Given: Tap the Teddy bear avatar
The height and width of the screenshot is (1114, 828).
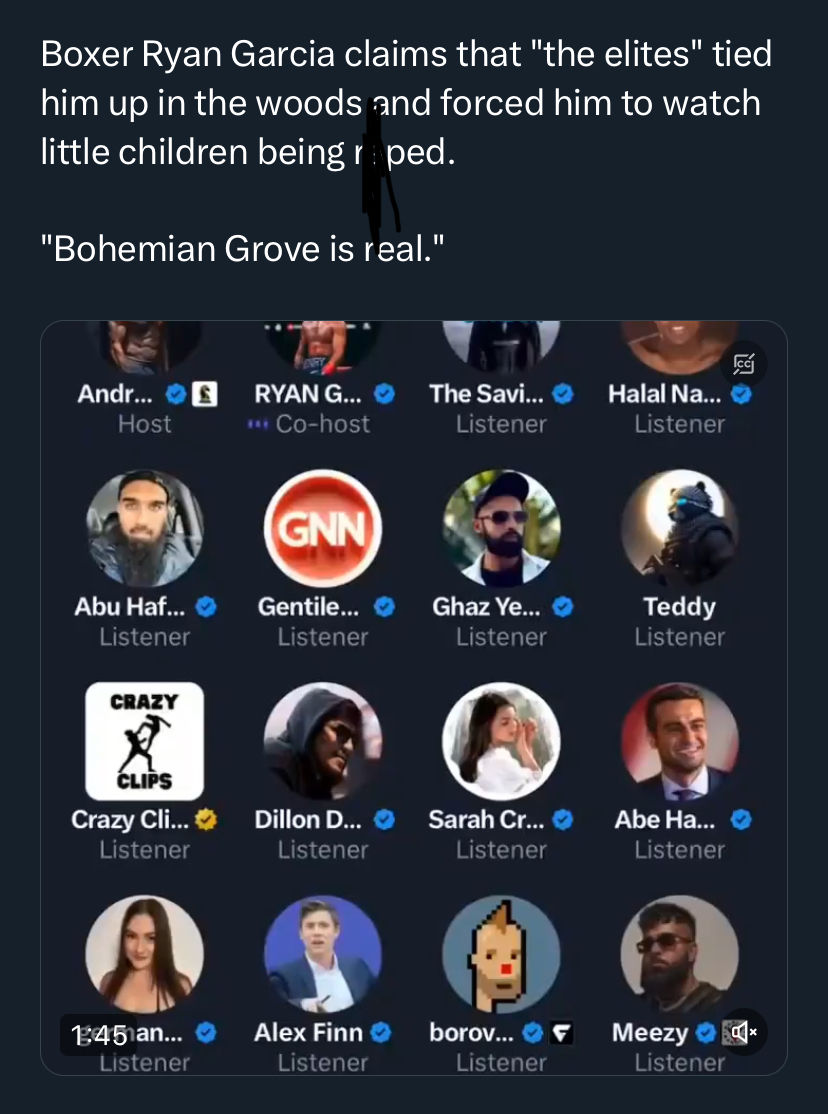Looking at the screenshot, I should (679, 528).
